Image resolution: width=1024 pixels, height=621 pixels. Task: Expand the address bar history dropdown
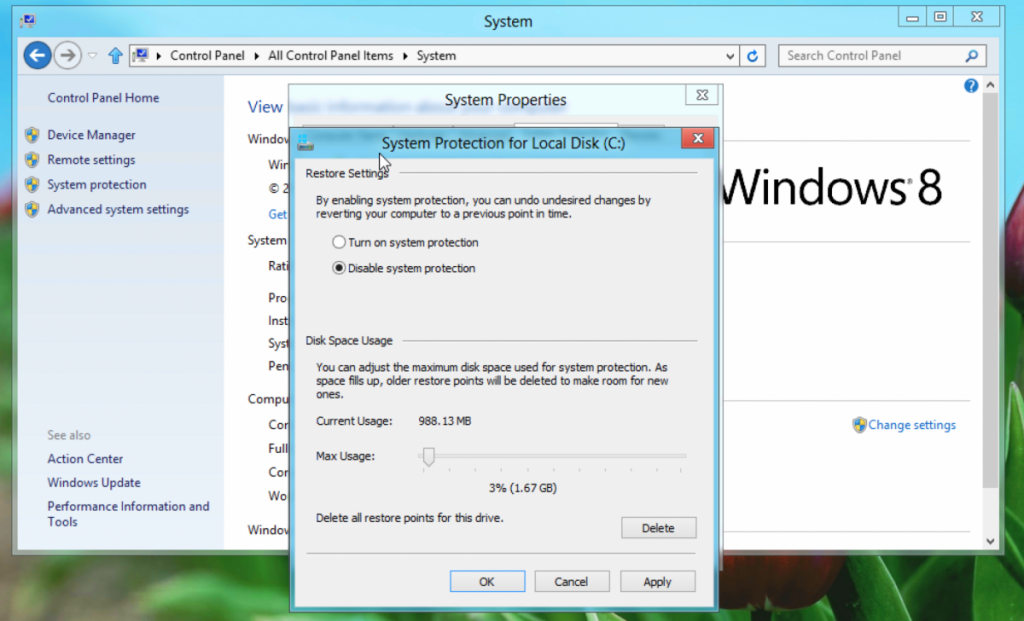730,56
